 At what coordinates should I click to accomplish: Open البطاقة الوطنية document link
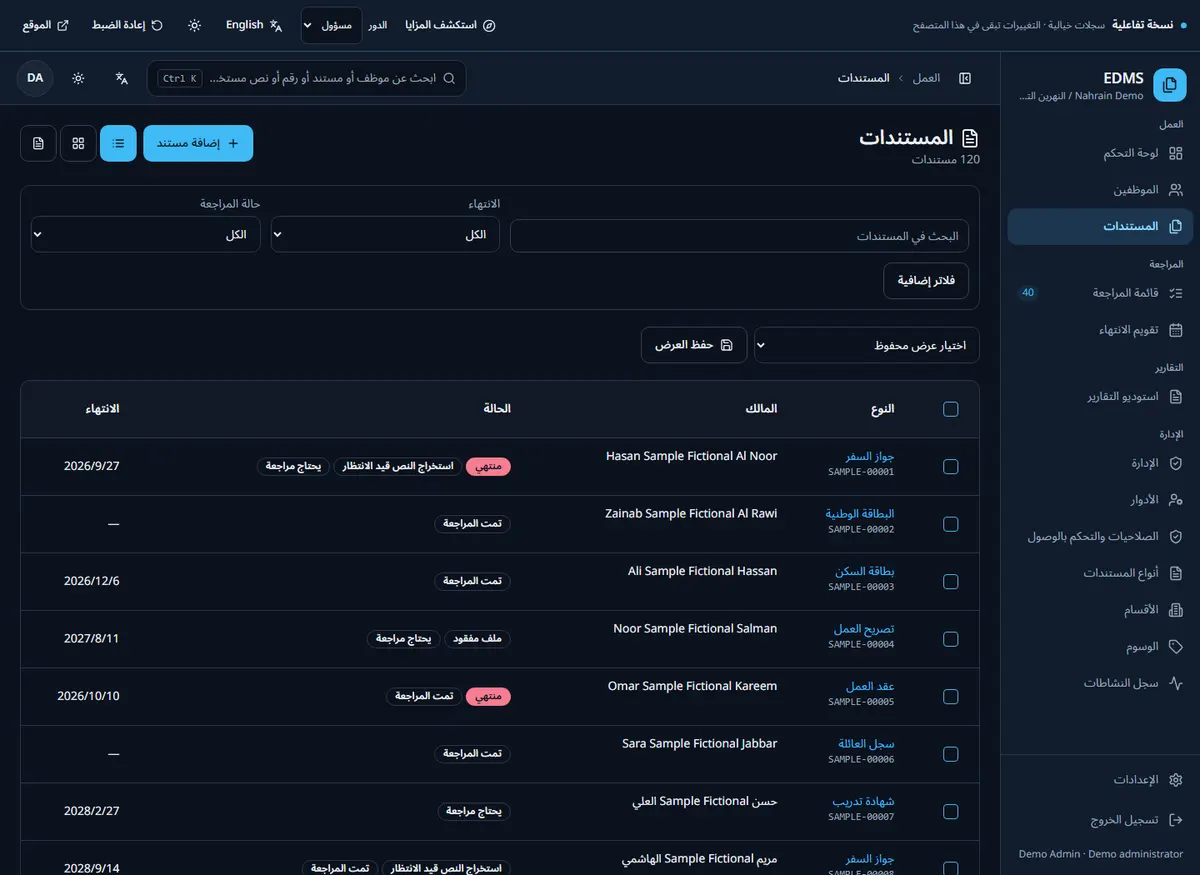[x=860, y=514]
